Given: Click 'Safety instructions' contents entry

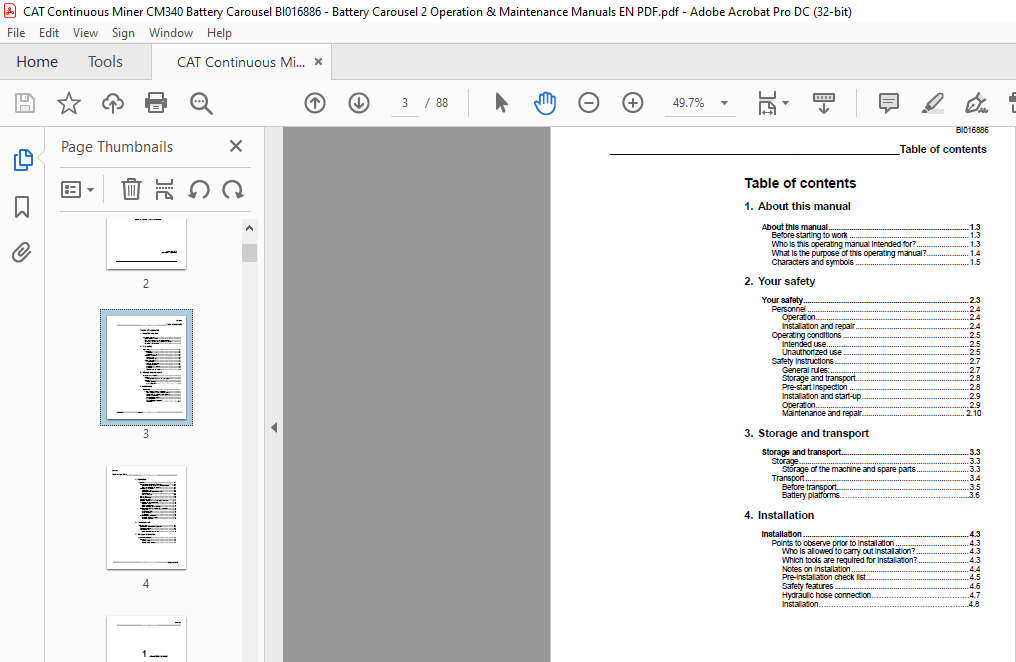Looking at the screenshot, I should tap(875, 361).
